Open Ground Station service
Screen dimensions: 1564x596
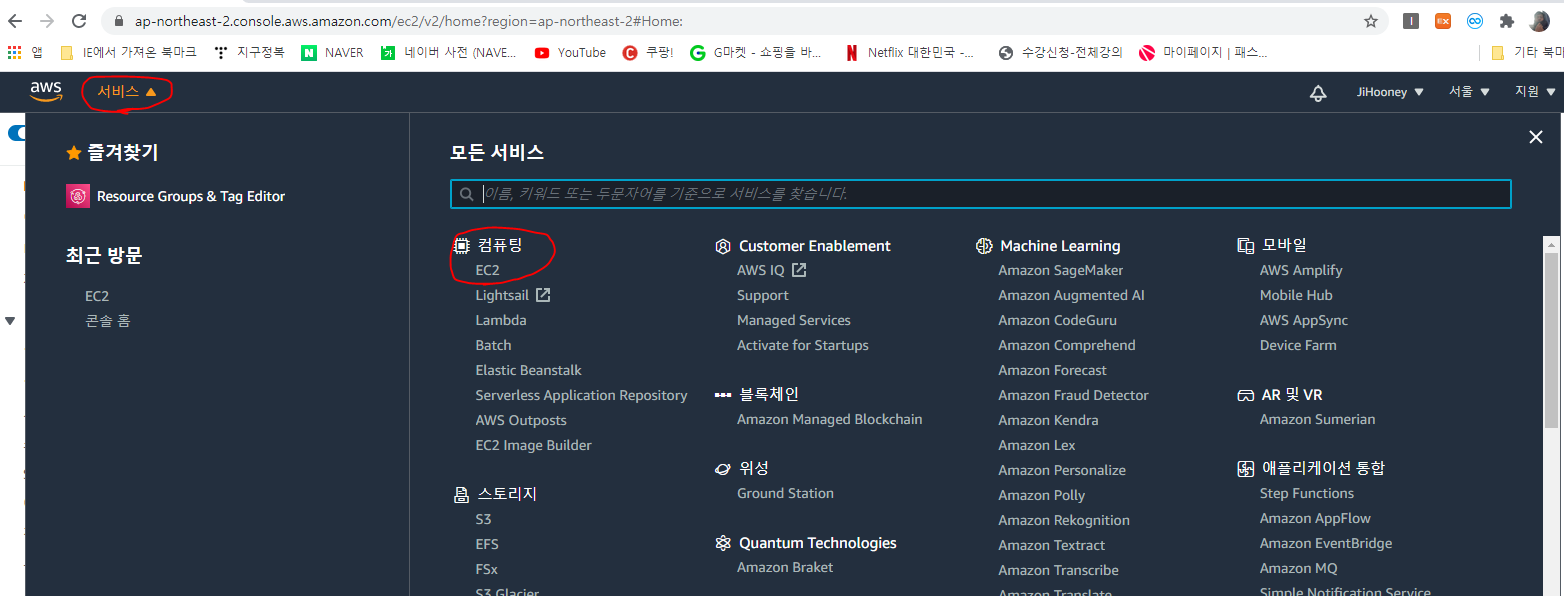785,493
